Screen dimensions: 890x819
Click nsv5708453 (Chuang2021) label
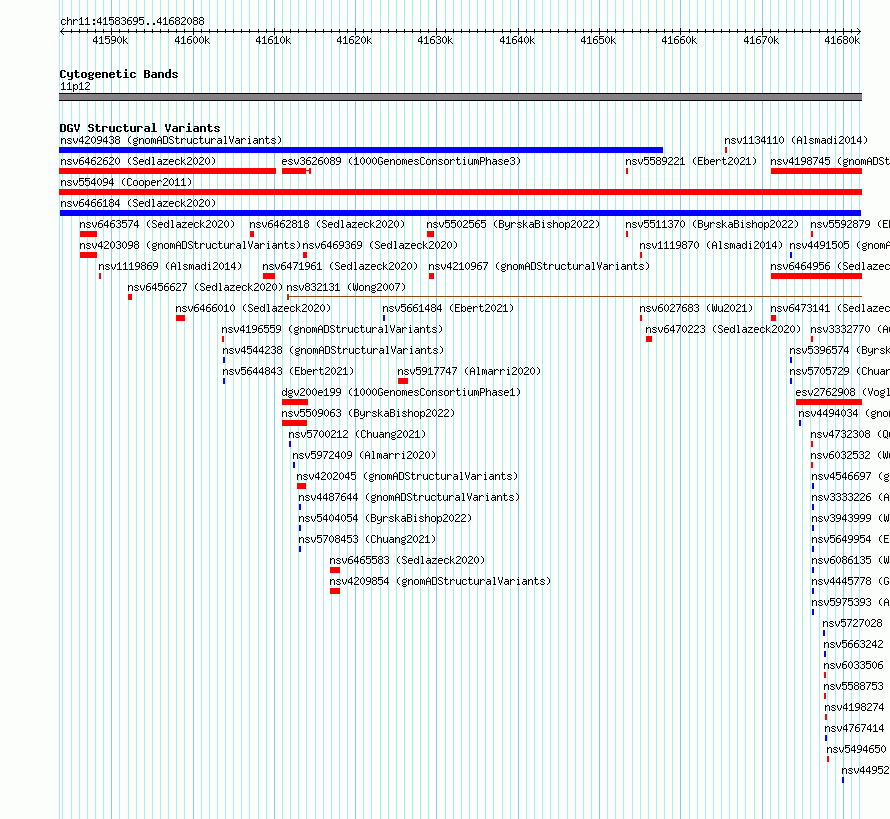coord(367,539)
